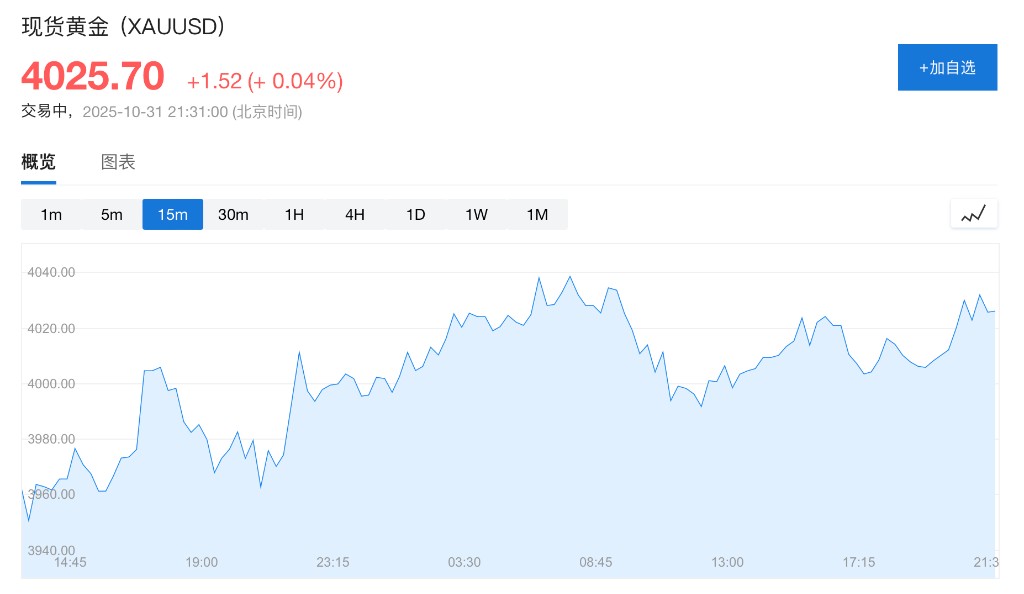Show the 1M monthly interval
Image resolution: width=1024 pixels, height=594 pixels.
coord(537,215)
